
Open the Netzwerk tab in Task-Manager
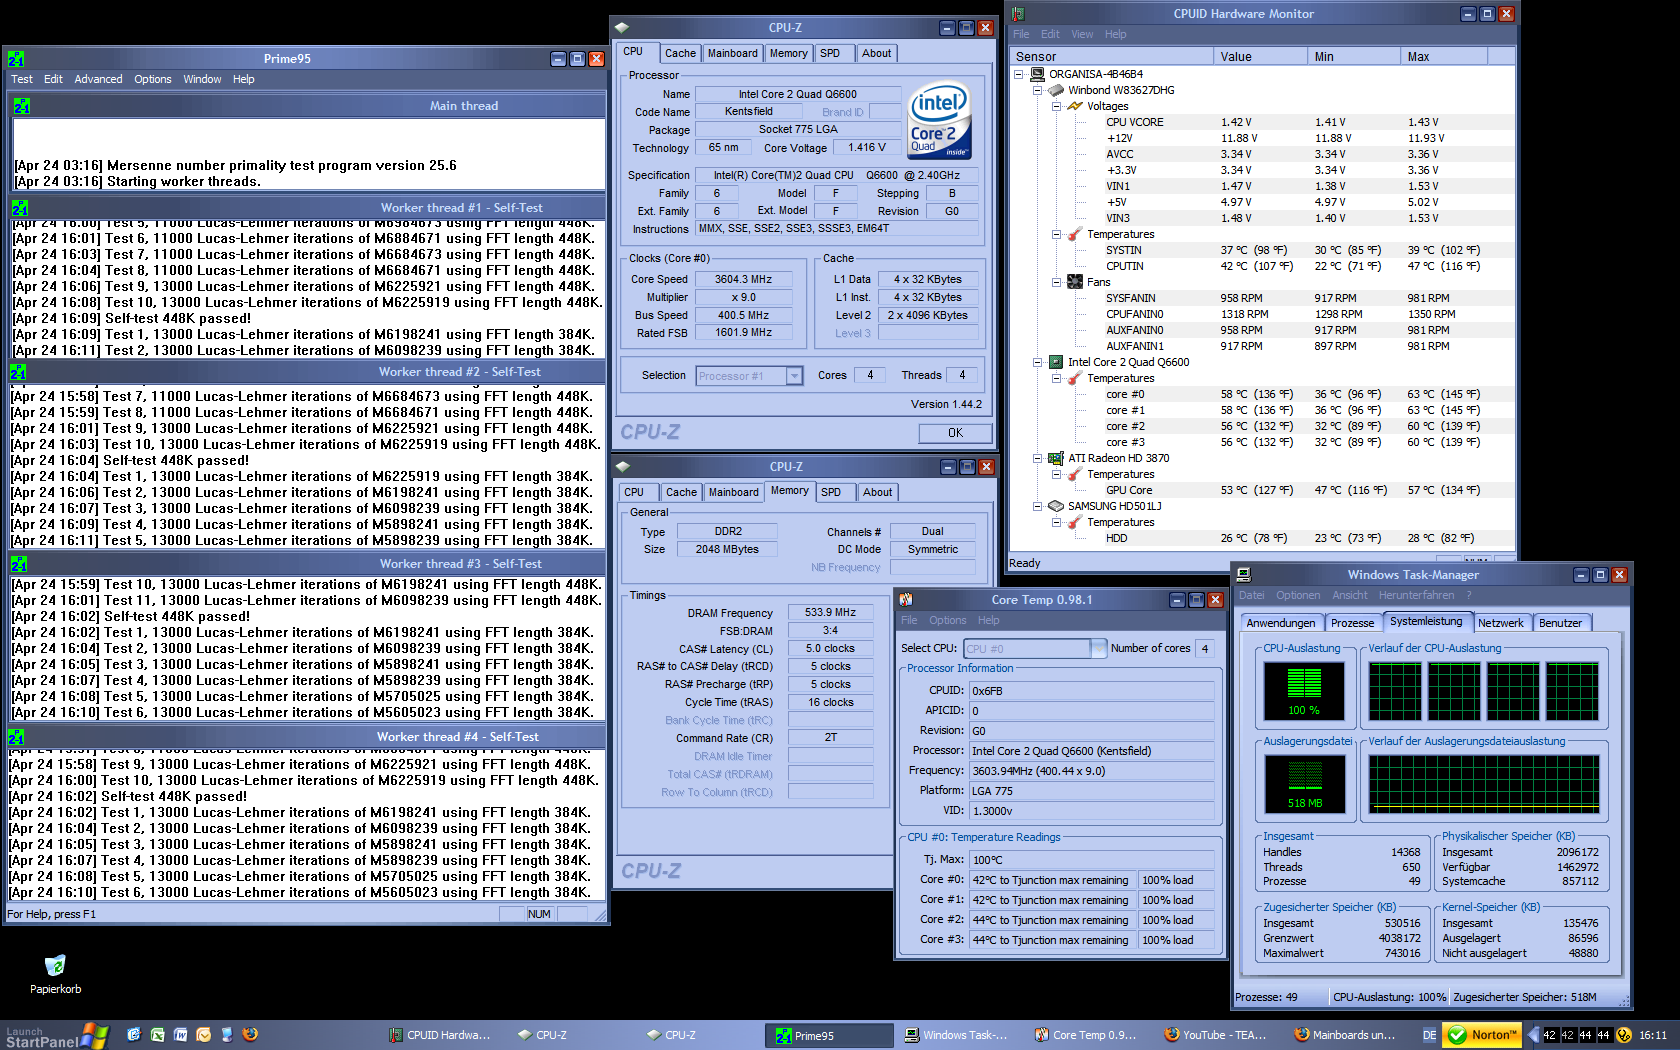click(1501, 623)
